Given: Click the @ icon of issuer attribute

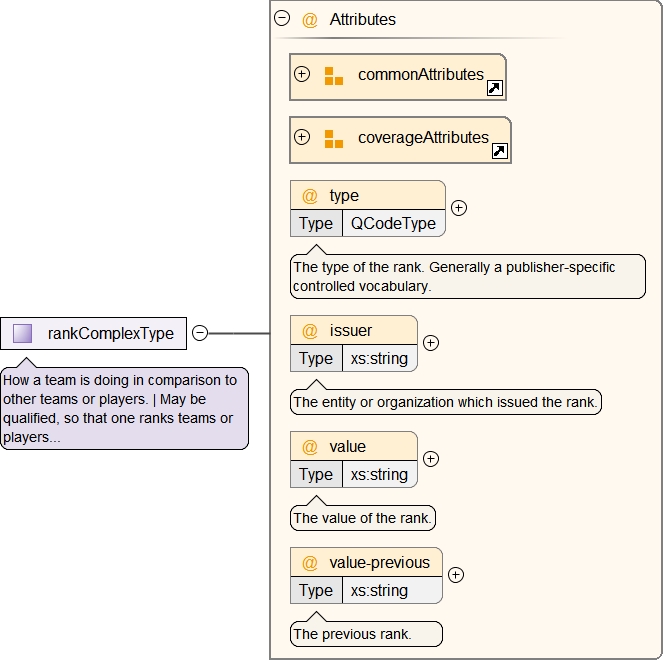Looking at the screenshot, I should [310, 331].
